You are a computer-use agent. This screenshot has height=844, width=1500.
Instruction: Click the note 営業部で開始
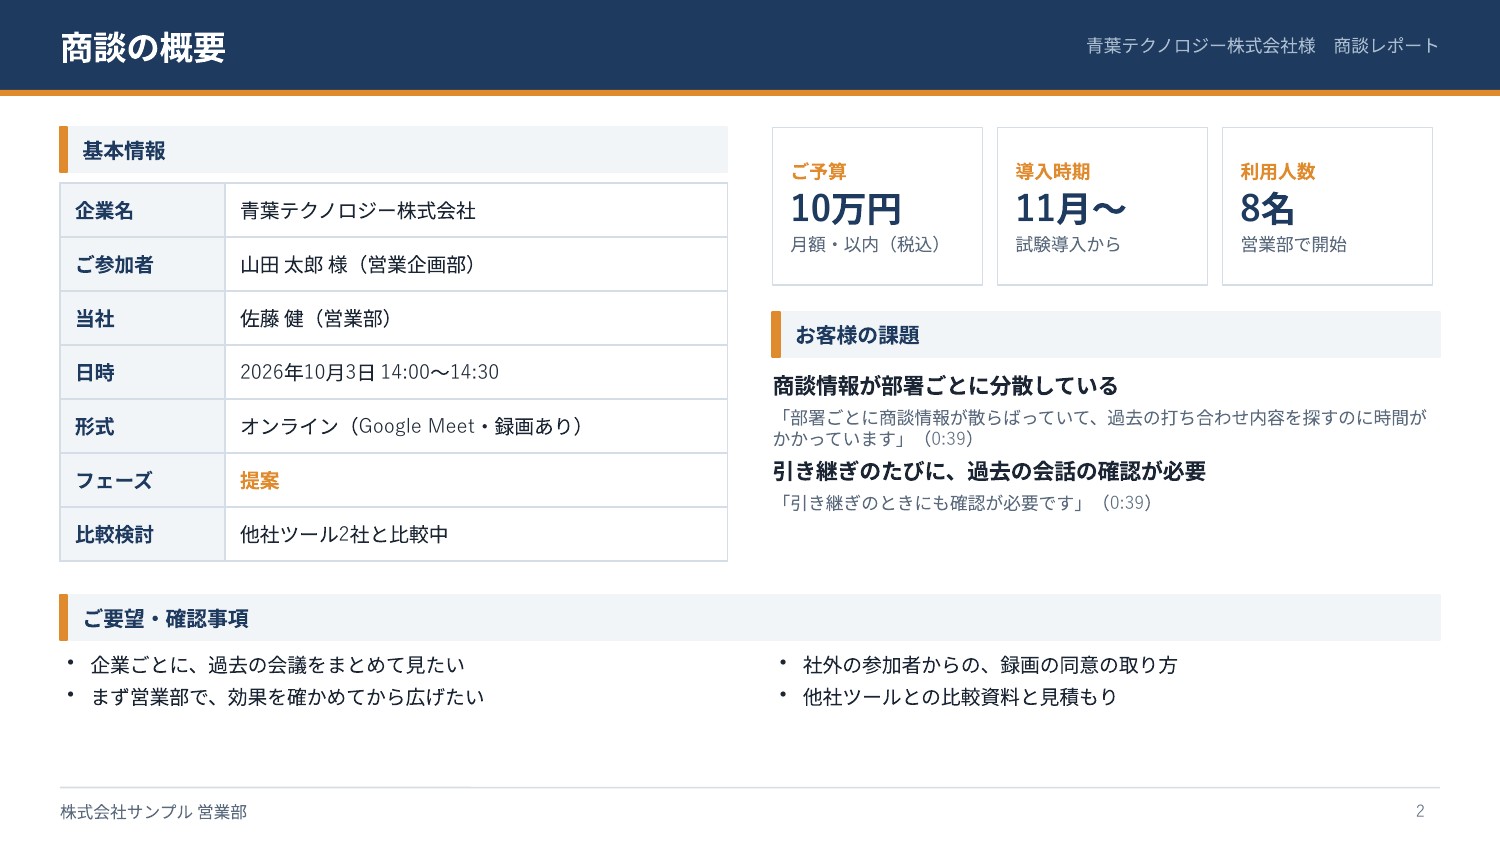point(1293,245)
